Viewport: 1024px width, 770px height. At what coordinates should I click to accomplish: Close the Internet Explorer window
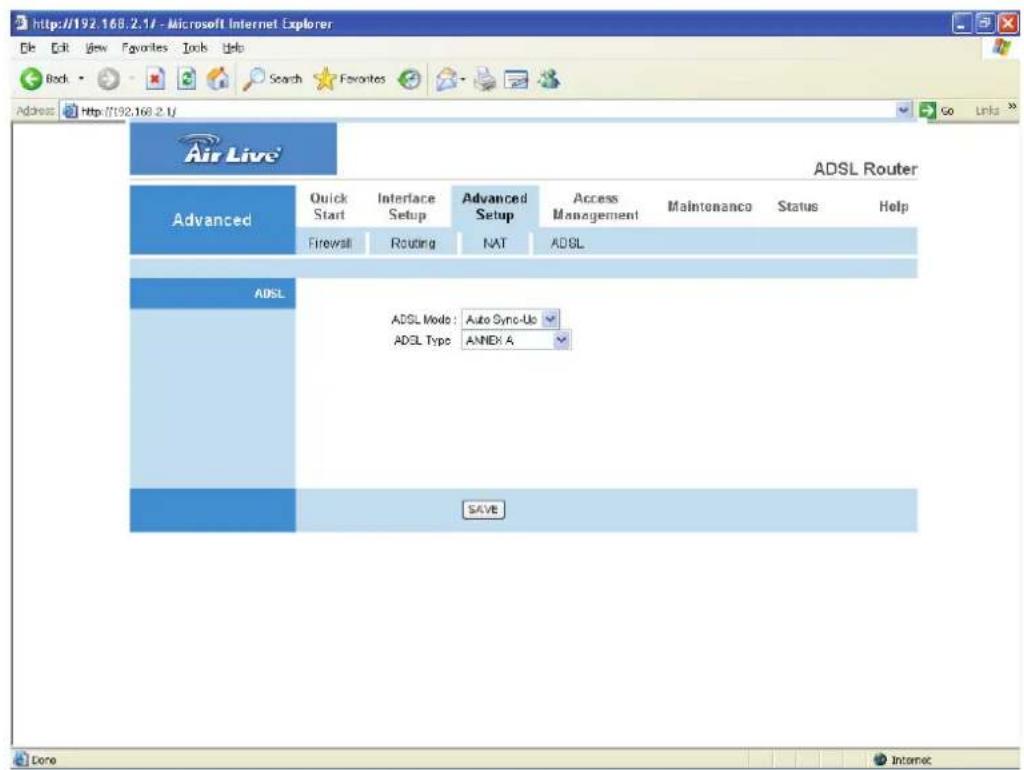click(x=1008, y=24)
